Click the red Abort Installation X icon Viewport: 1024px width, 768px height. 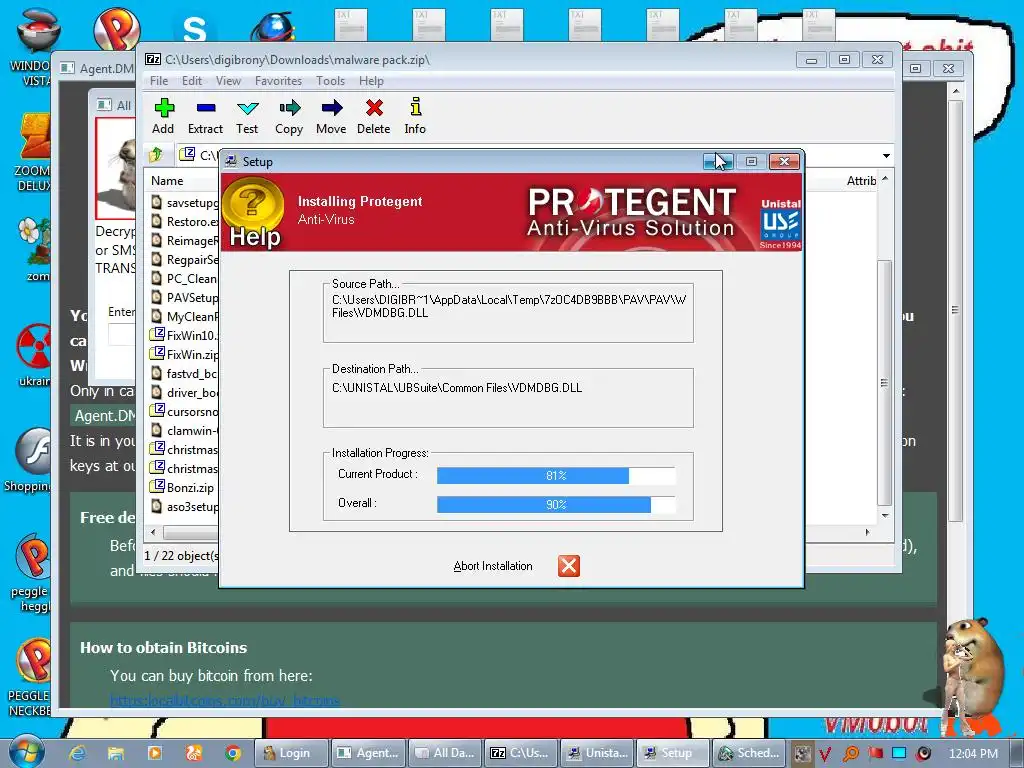(x=569, y=566)
